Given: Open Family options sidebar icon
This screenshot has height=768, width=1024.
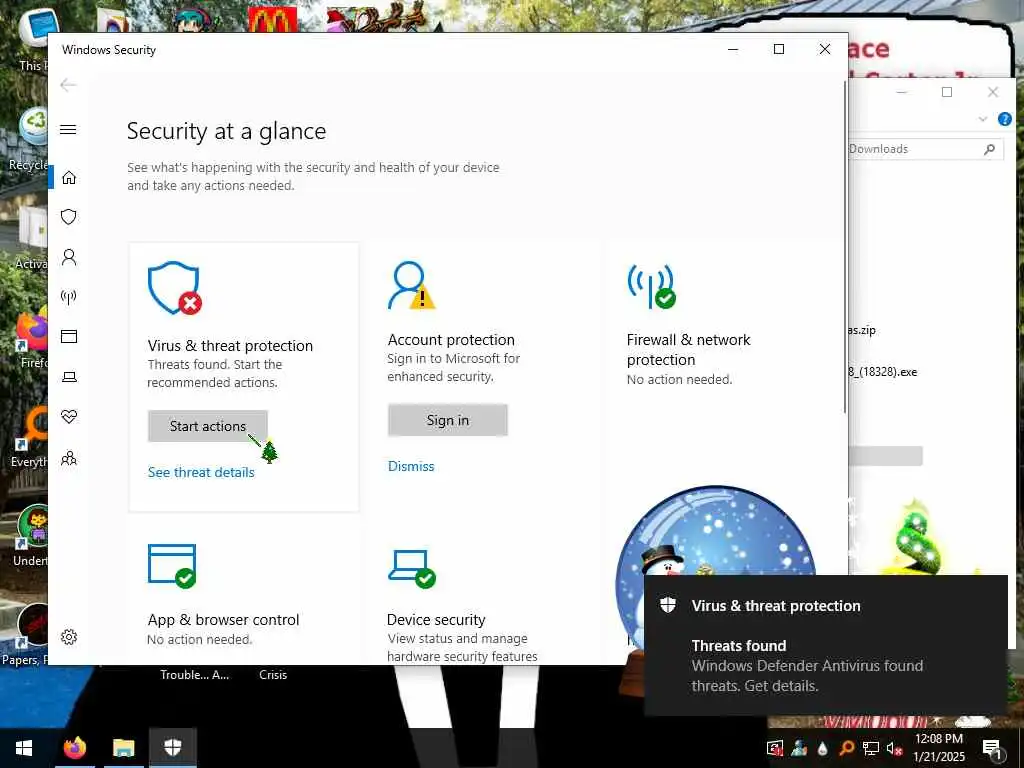Looking at the screenshot, I should (x=69, y=458).
